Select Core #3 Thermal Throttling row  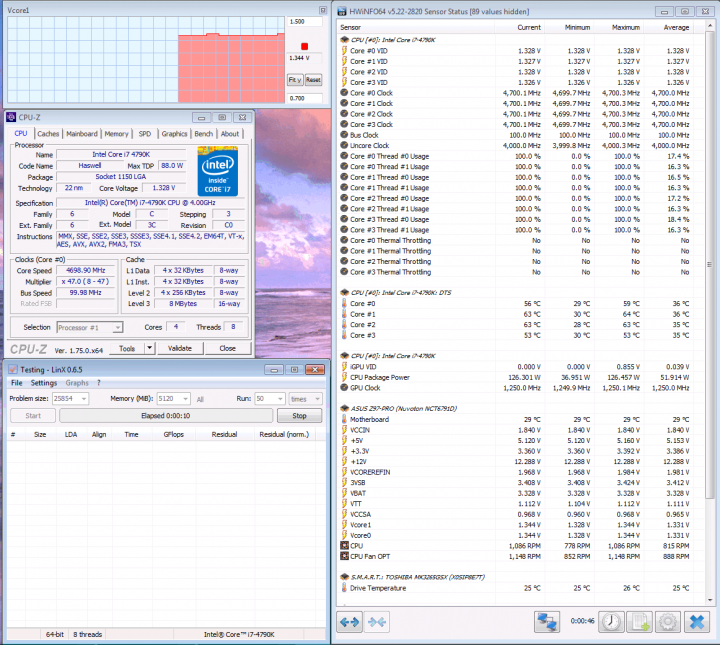point(515,272)
